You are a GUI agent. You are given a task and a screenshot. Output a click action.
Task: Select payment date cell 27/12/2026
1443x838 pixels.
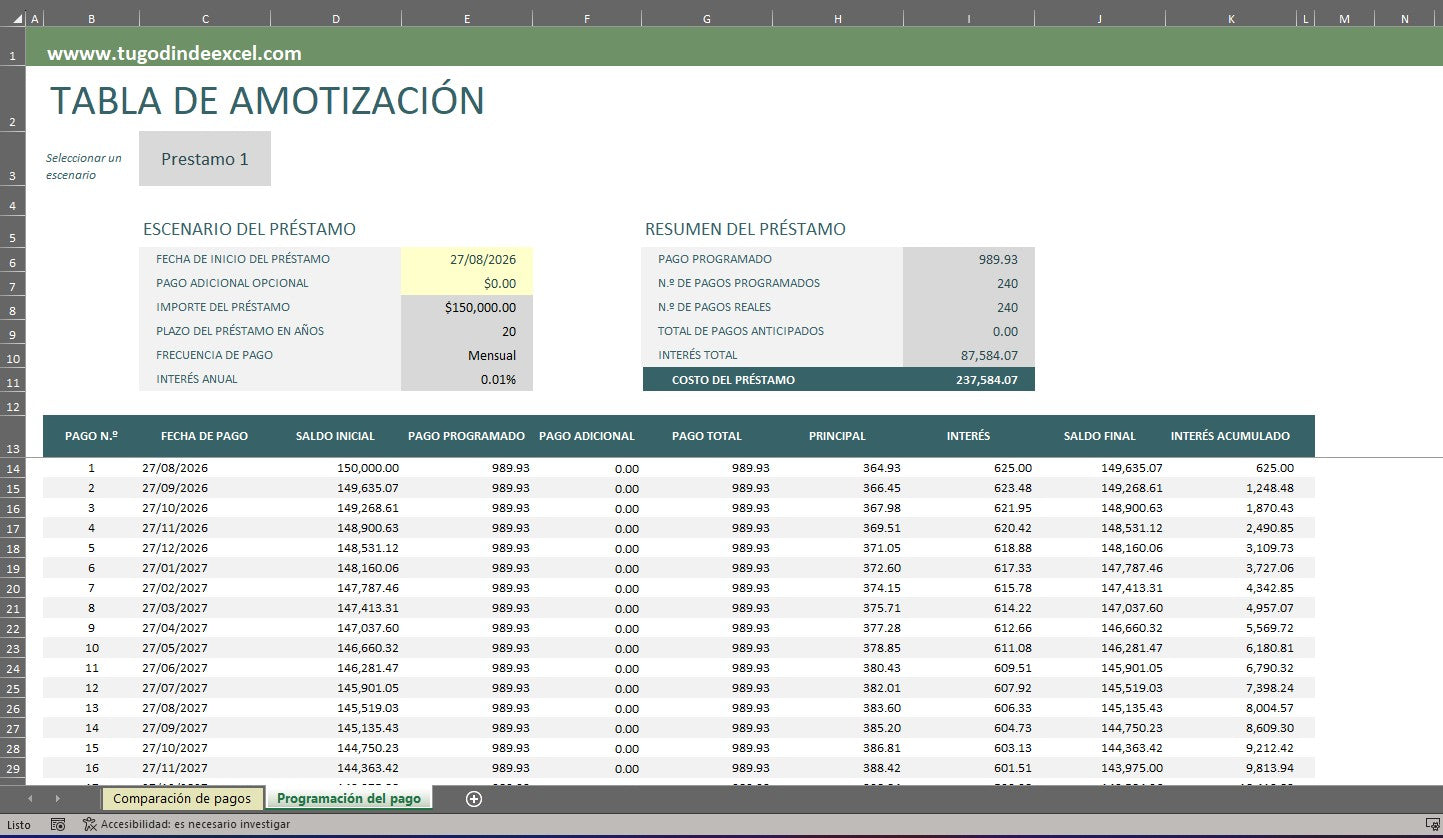click(204, 548)
